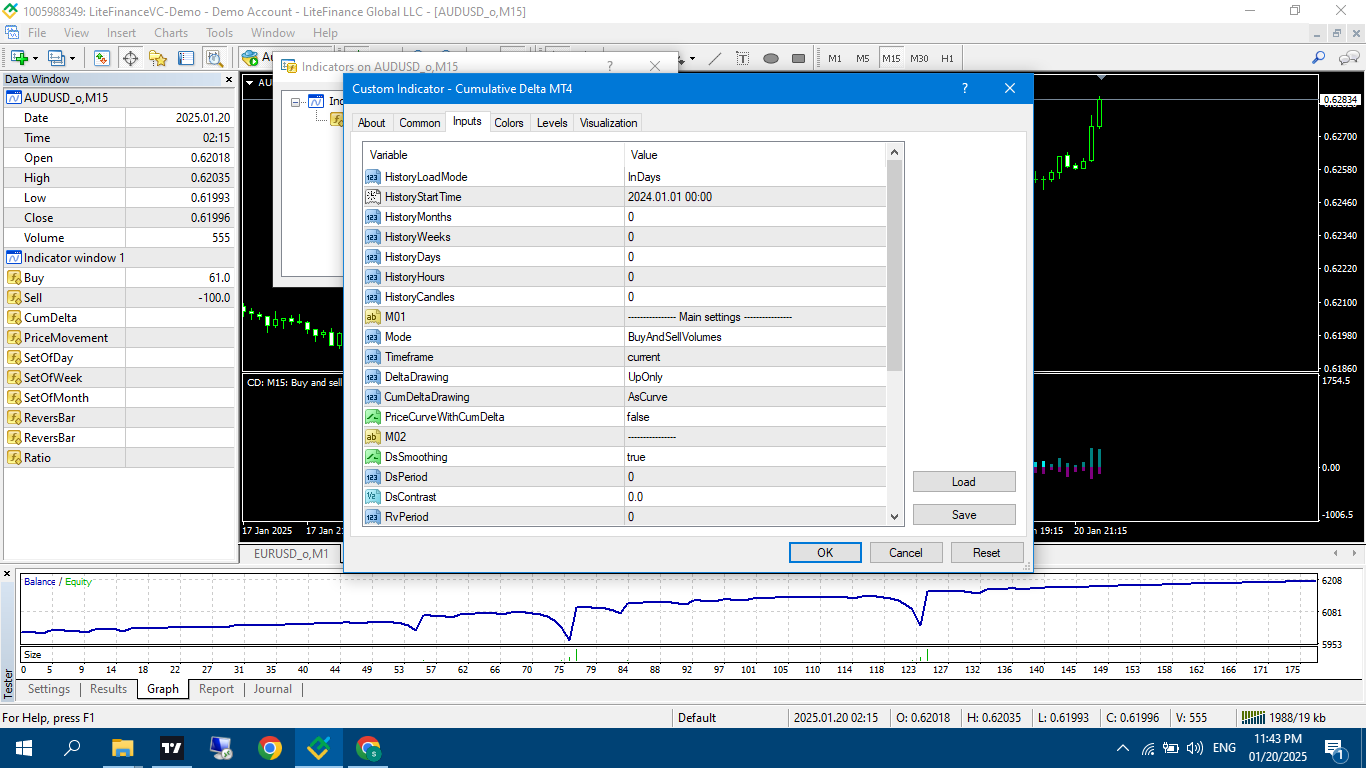Click the help question mark in Indicators on AUDUSD dialog
1366x768 pixels.
click(x=610, y=66)
